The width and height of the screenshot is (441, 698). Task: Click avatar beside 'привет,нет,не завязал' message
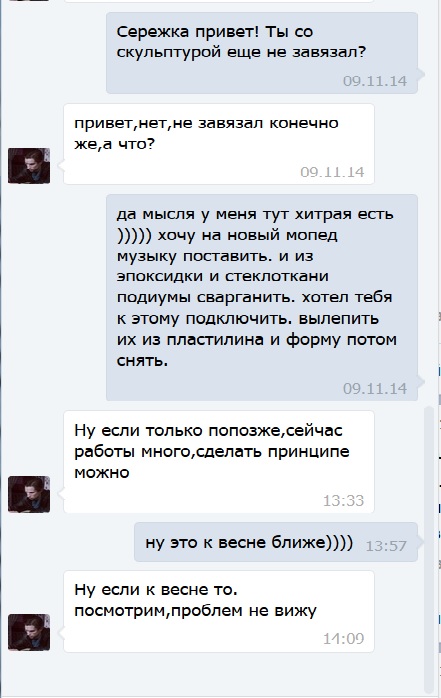tap(29, 166)
